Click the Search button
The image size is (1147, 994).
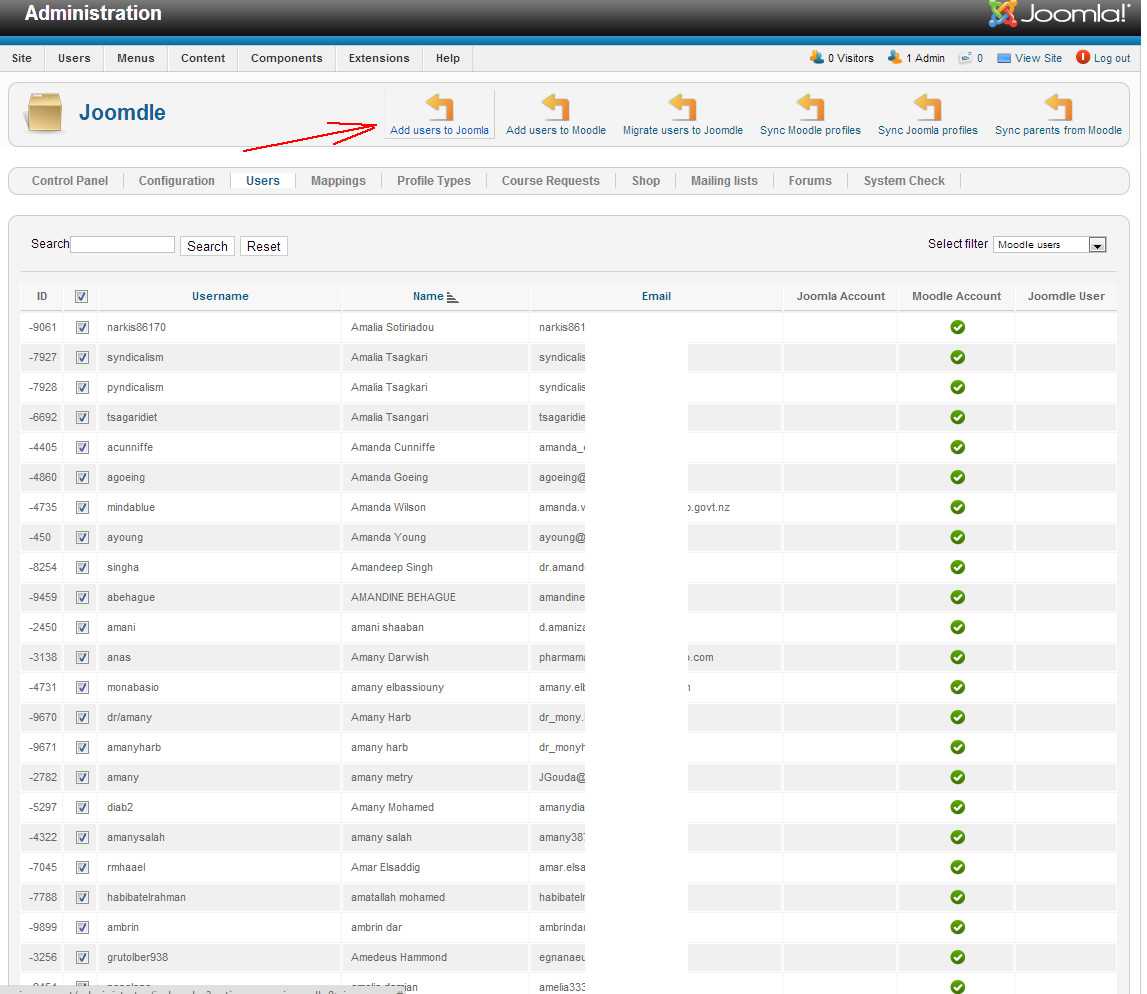click(x=207, y=246)
